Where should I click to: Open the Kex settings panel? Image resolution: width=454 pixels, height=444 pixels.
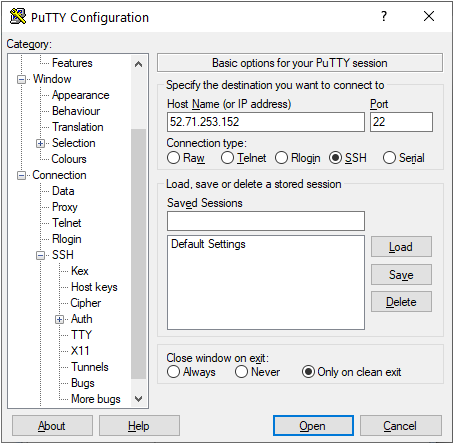[80, 271]
